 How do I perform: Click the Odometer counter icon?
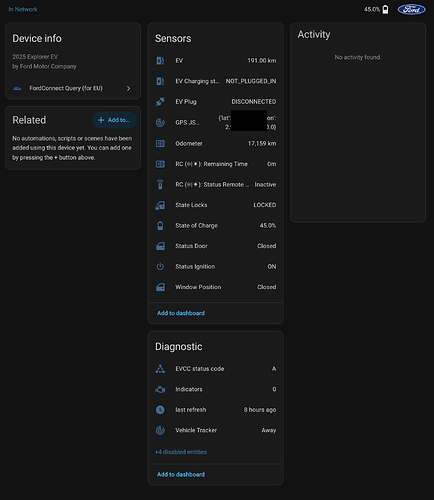point(160,144)
